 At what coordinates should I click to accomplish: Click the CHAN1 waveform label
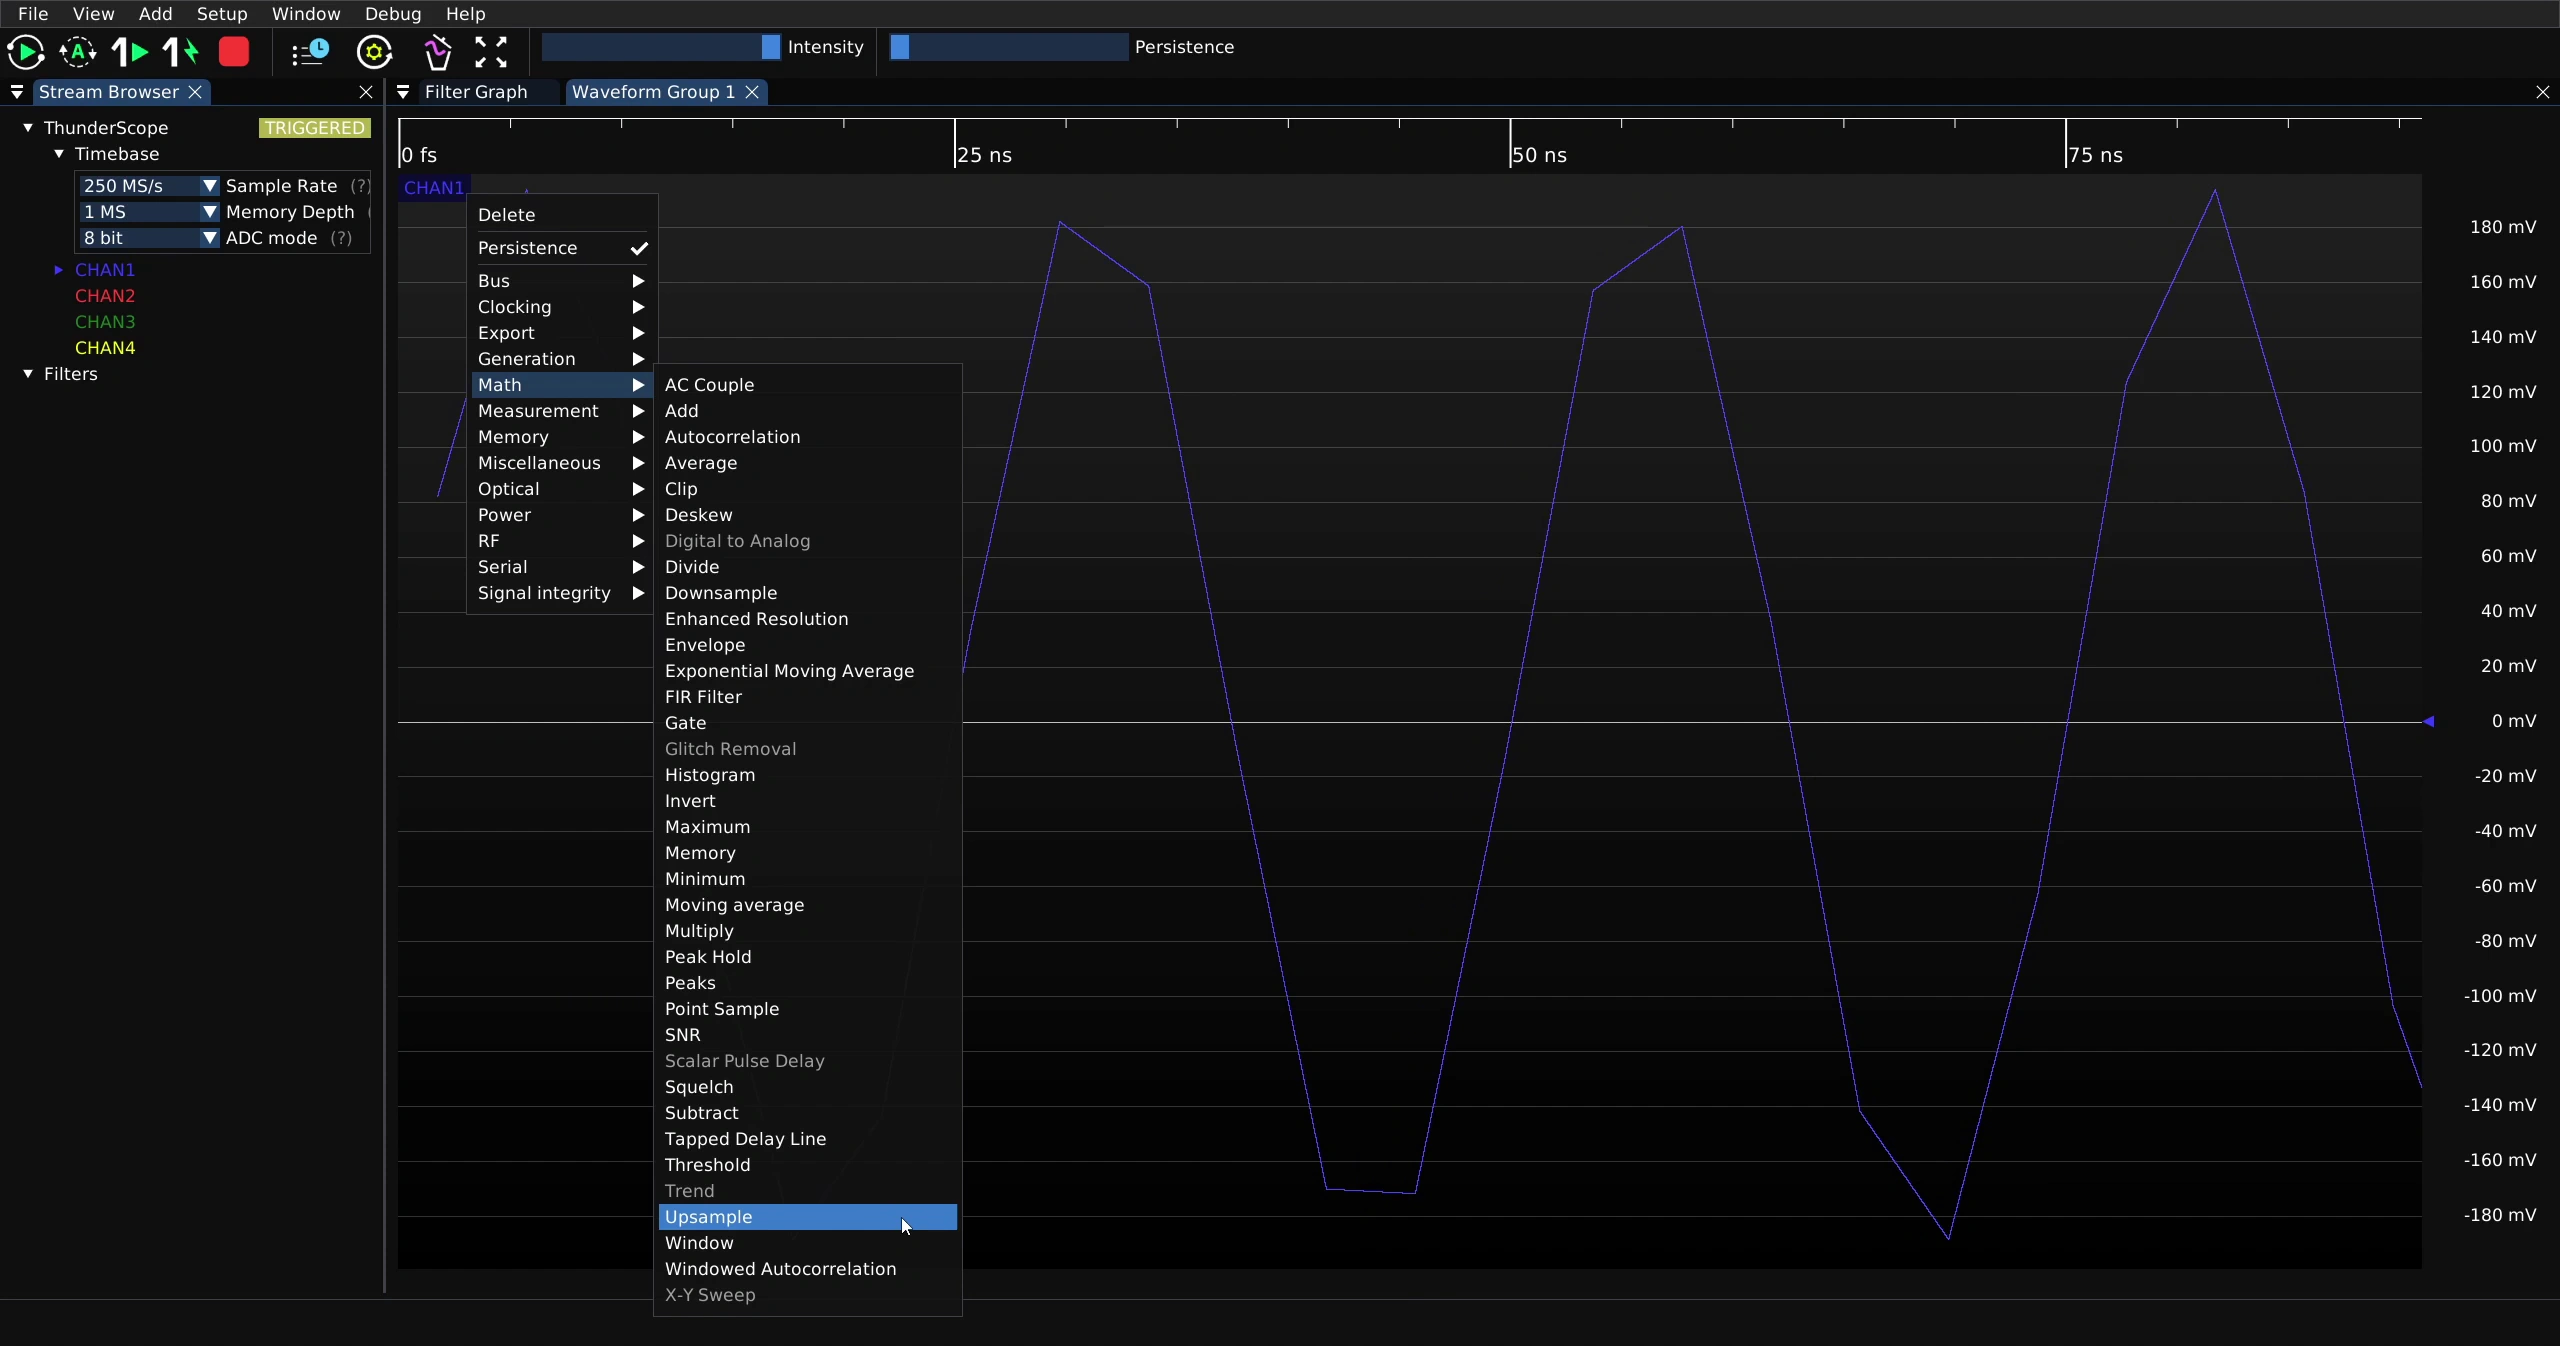434,188
